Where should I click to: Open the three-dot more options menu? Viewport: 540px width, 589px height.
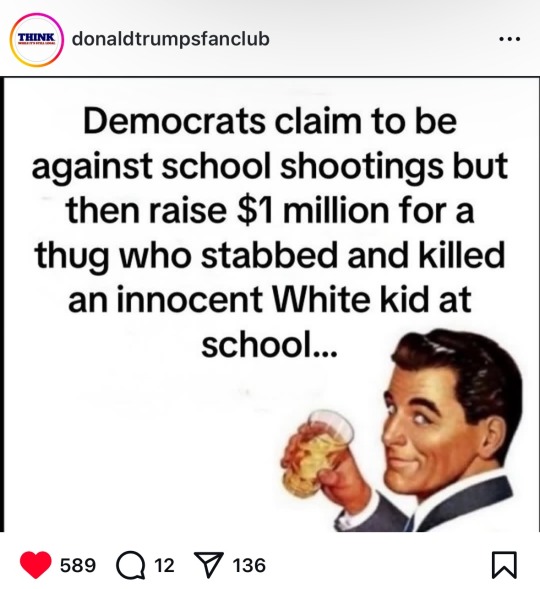click(x=510, y=38)
